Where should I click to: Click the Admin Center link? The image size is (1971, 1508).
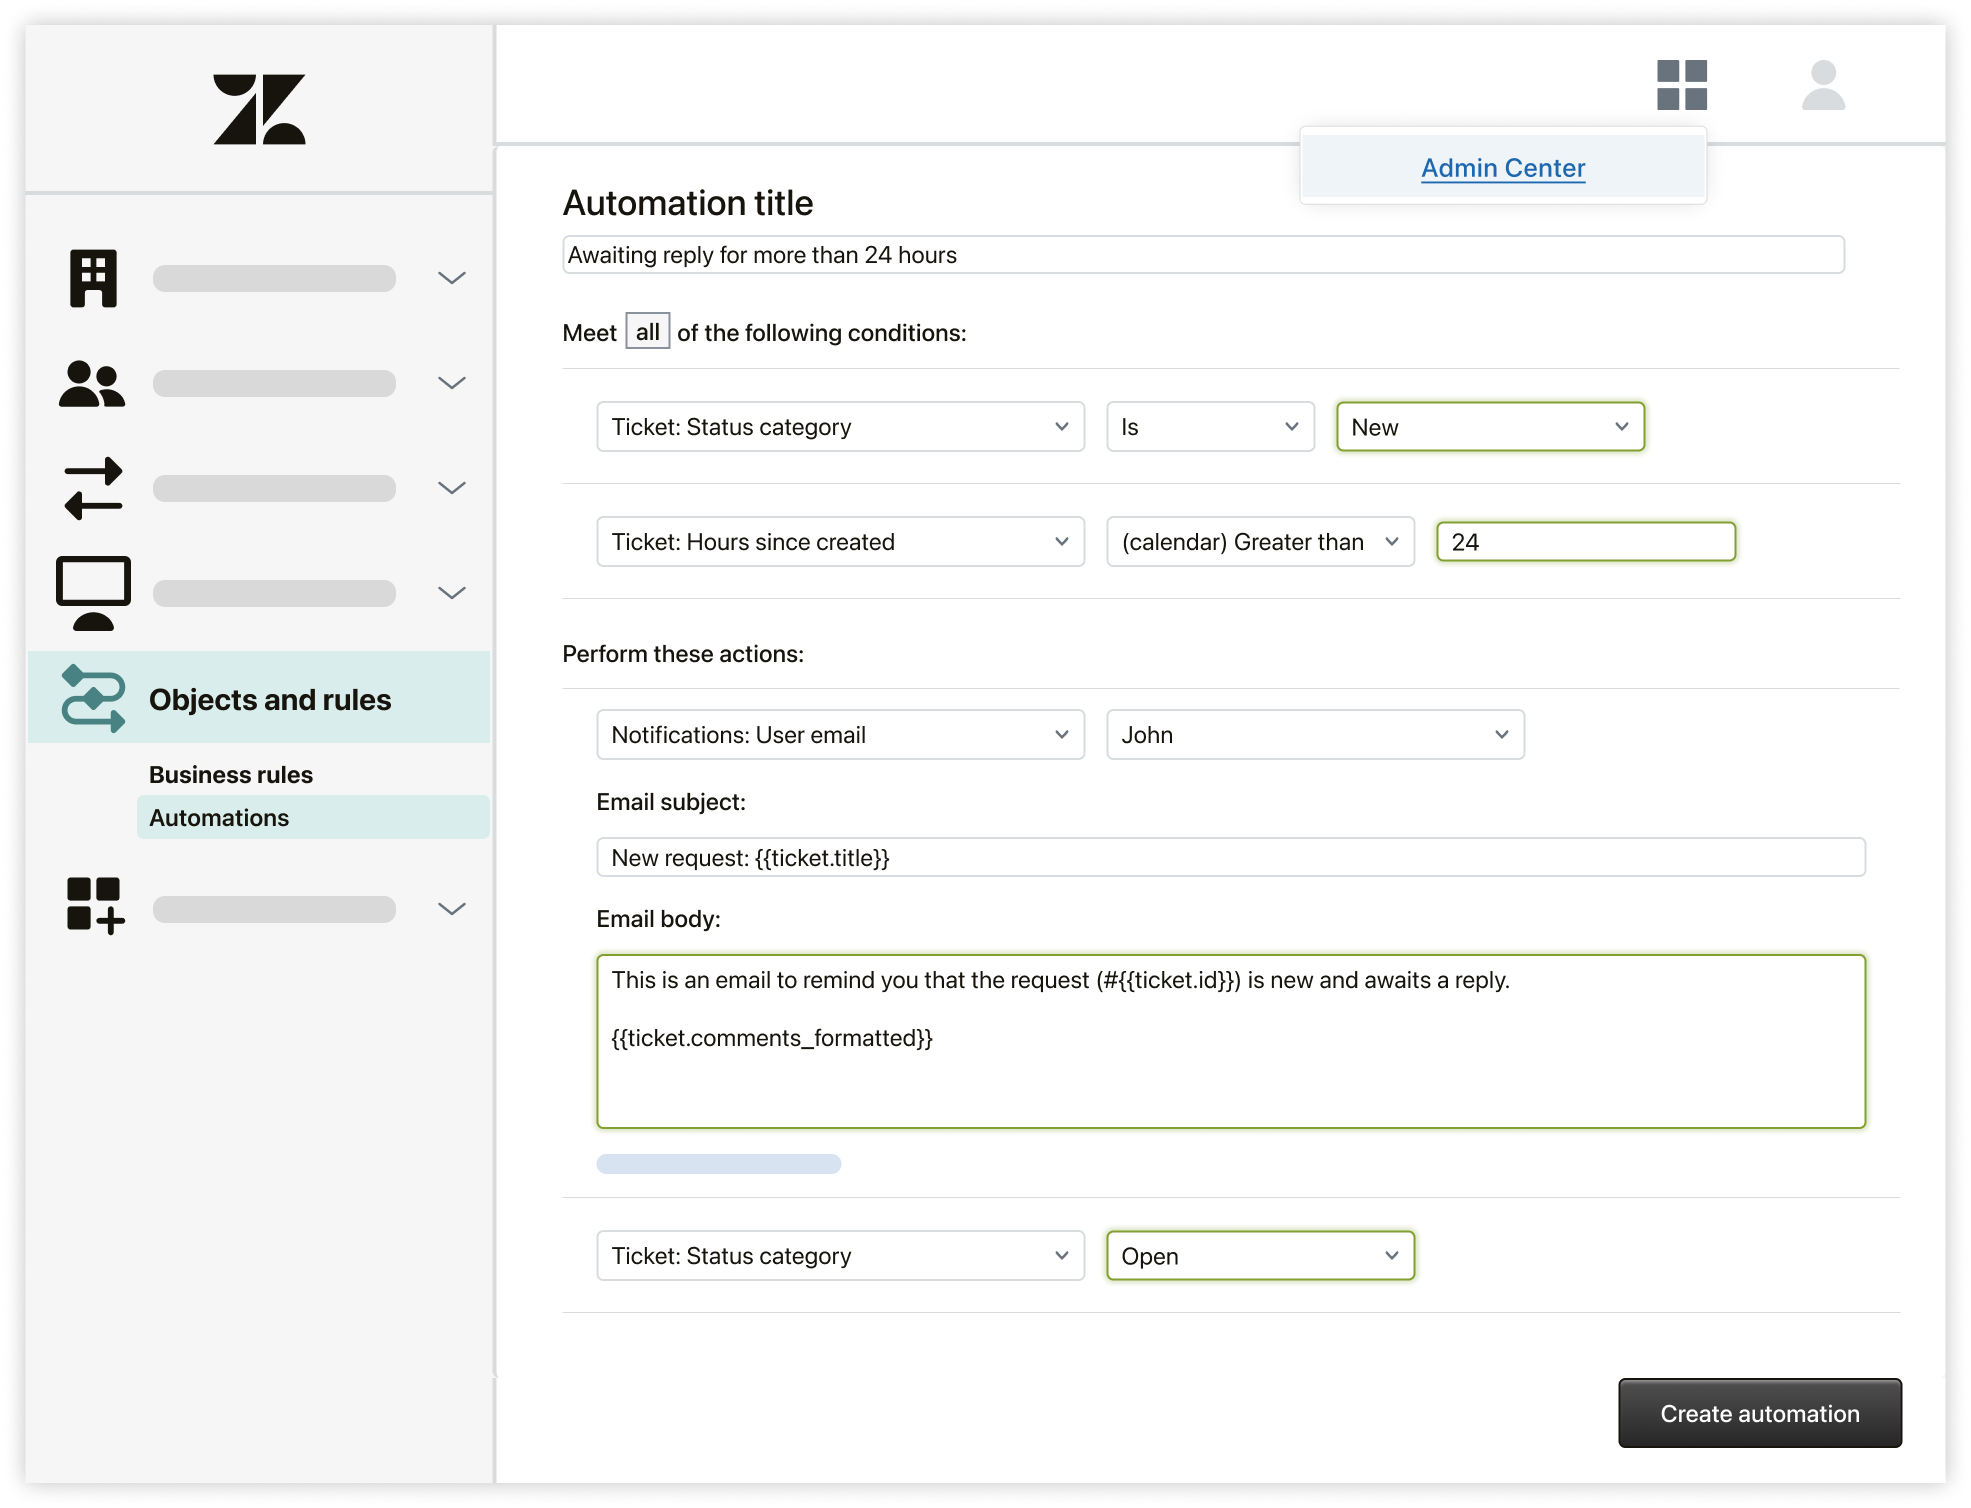pyautogui.click(x=1502, y=168)
